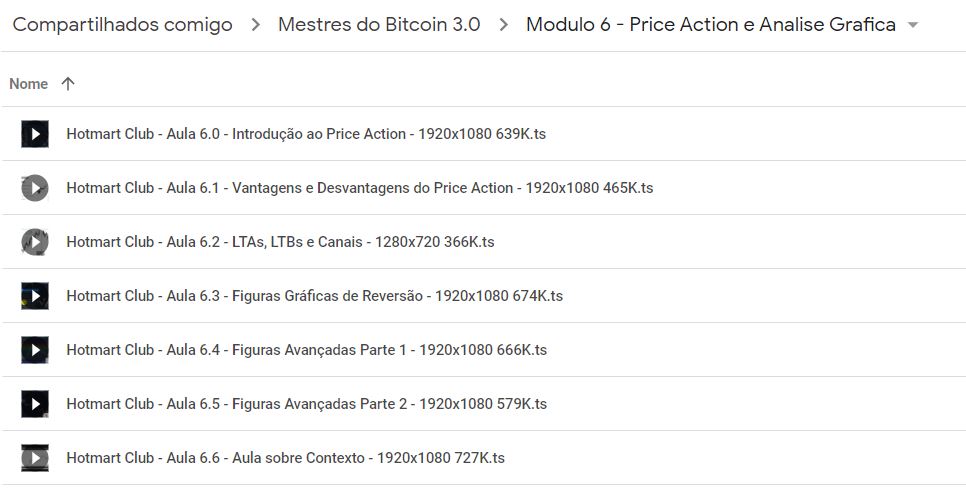Click video thumbnail icon for Aula 6.3

tap(35, 296)
